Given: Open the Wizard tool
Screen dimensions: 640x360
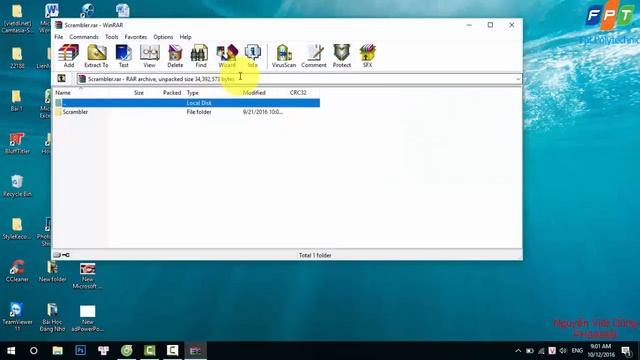Looking at the screenshot, I should coord(227,56).
